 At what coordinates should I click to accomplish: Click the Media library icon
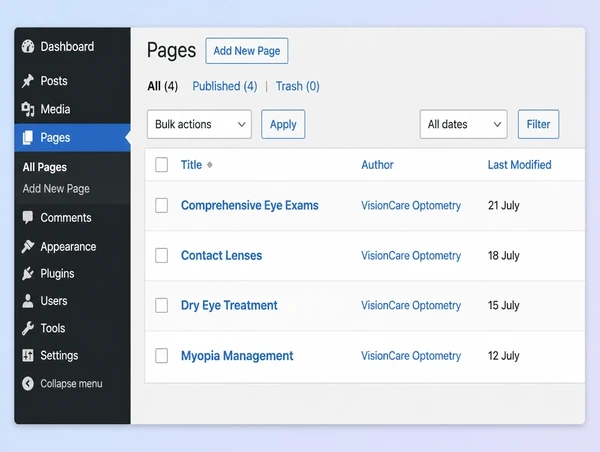(x=28, y=109)
